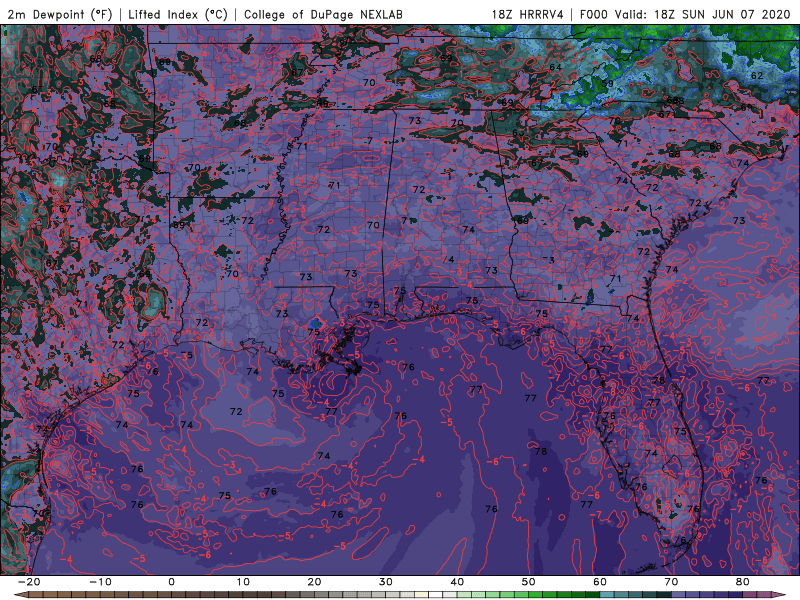Screen dimensions: 800x600
Task: Click the "59" dewpoint value on the map
Action: point(607,84)
